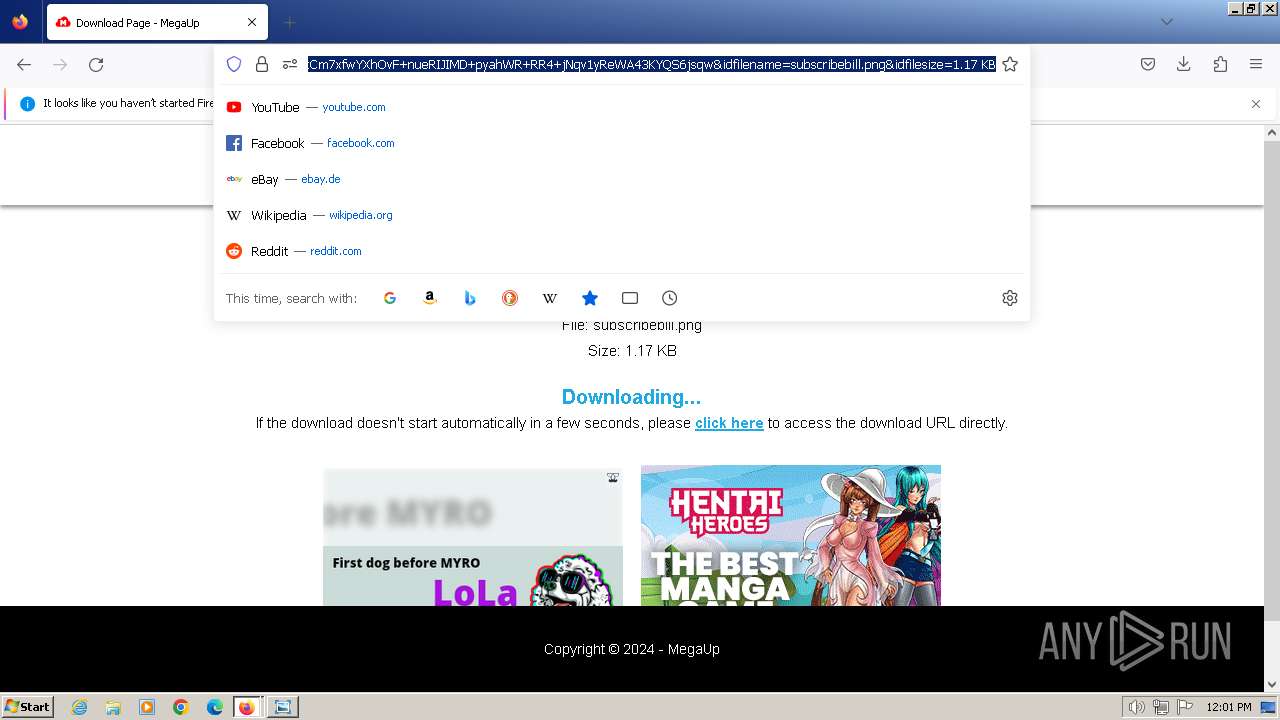Search in History clock icon
The height and width of the screenshot is (720, 1280).
coord(670,298)
